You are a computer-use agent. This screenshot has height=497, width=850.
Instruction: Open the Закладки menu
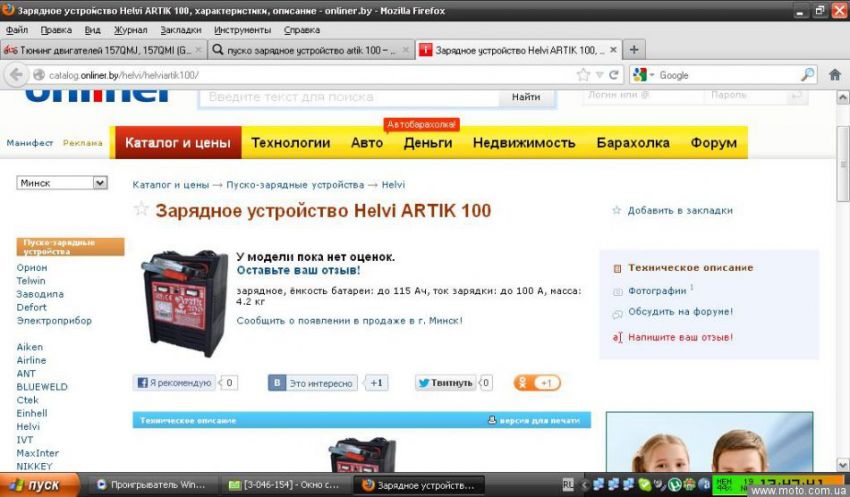181,30
